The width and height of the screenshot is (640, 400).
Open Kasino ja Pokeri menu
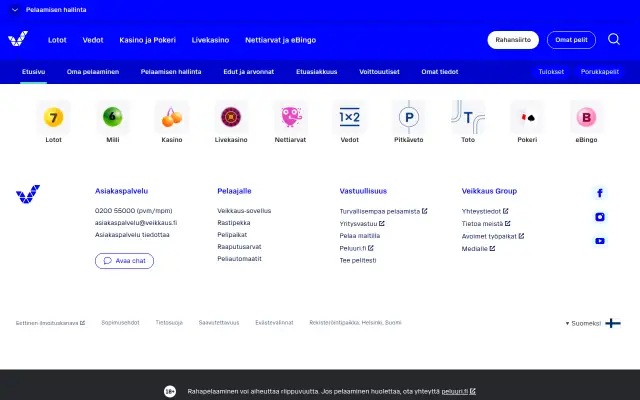click(x=147, y=40)
